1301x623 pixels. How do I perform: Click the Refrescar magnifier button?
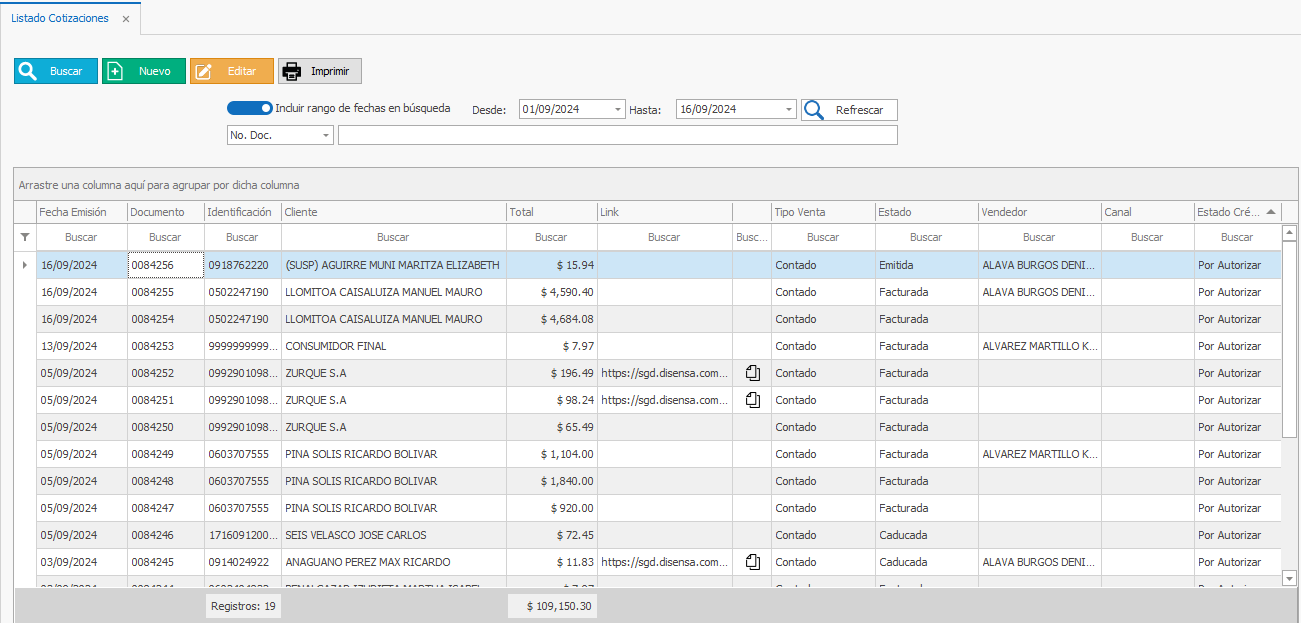849,110
